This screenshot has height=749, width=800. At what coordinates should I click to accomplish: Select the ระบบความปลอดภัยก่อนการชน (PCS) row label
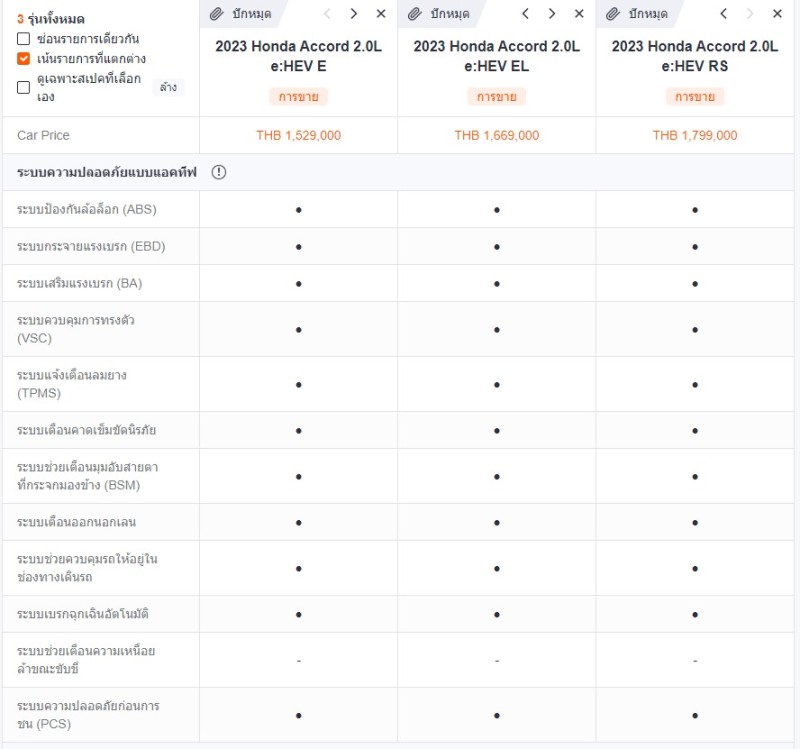(x=88, y=715)
